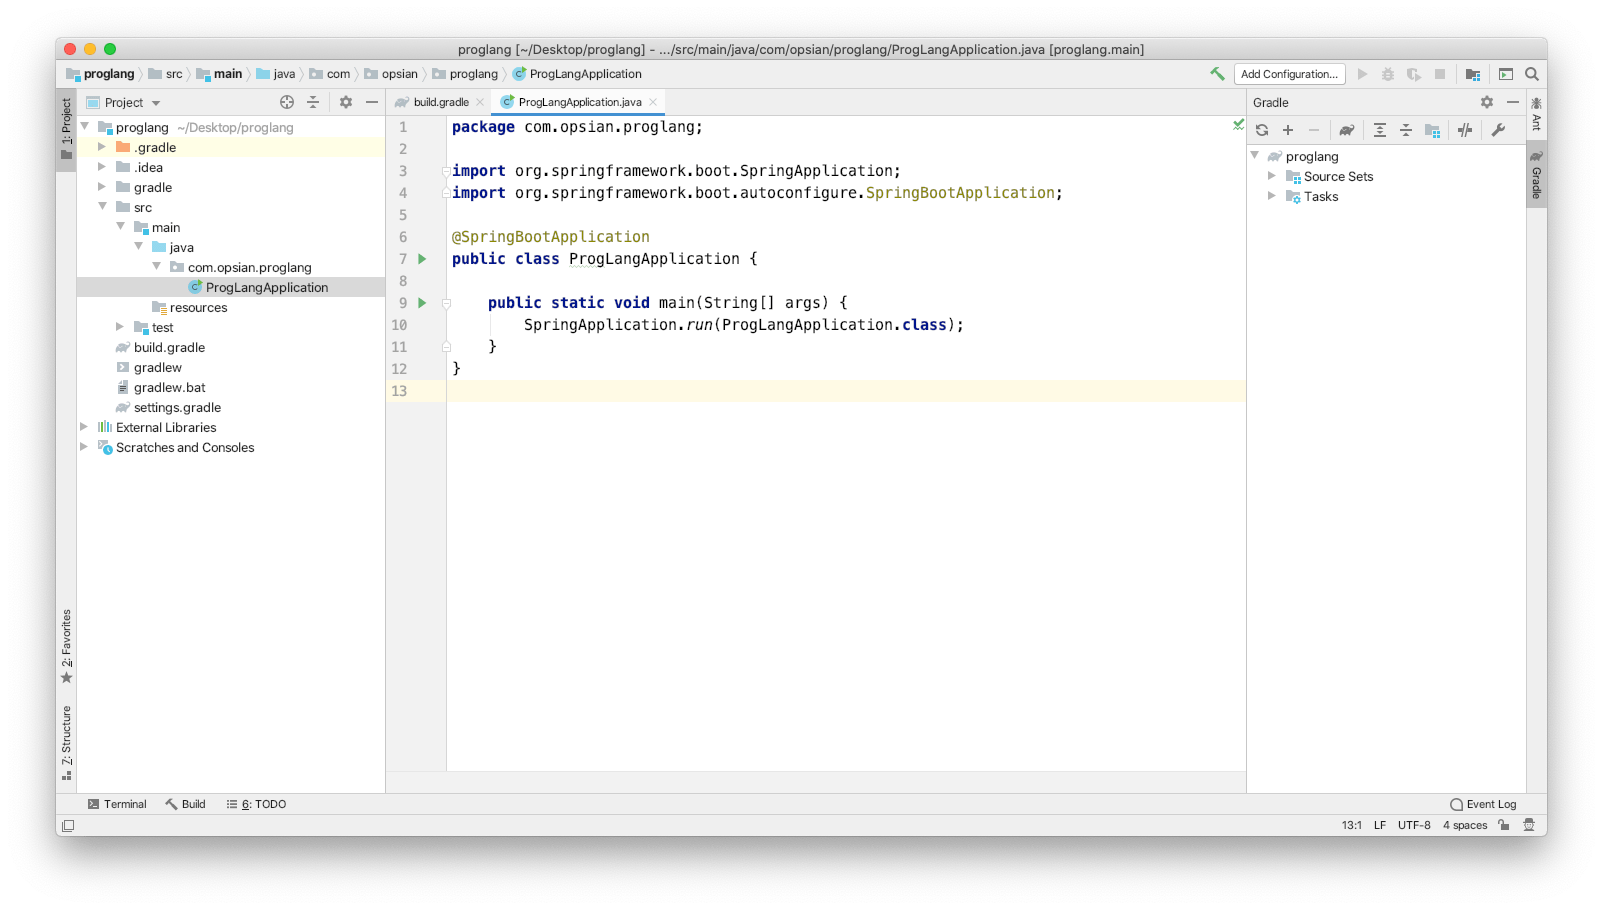Viewport: 1603px width, 910px height.
Task: Click the line 9 run gutter arrow
Action: [421, 302]
